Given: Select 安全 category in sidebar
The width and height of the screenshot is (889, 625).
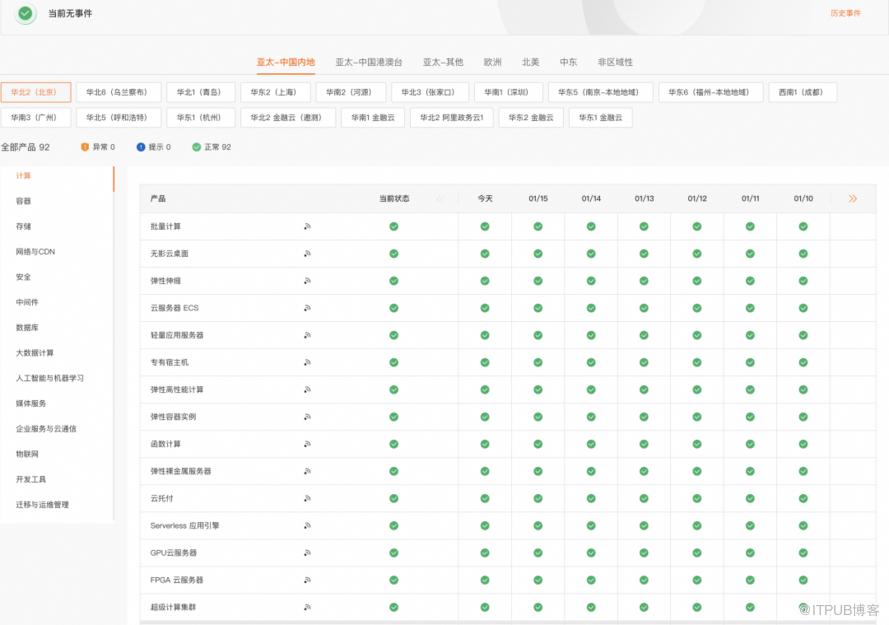Looking at the screenshot, I should point(23,277).
